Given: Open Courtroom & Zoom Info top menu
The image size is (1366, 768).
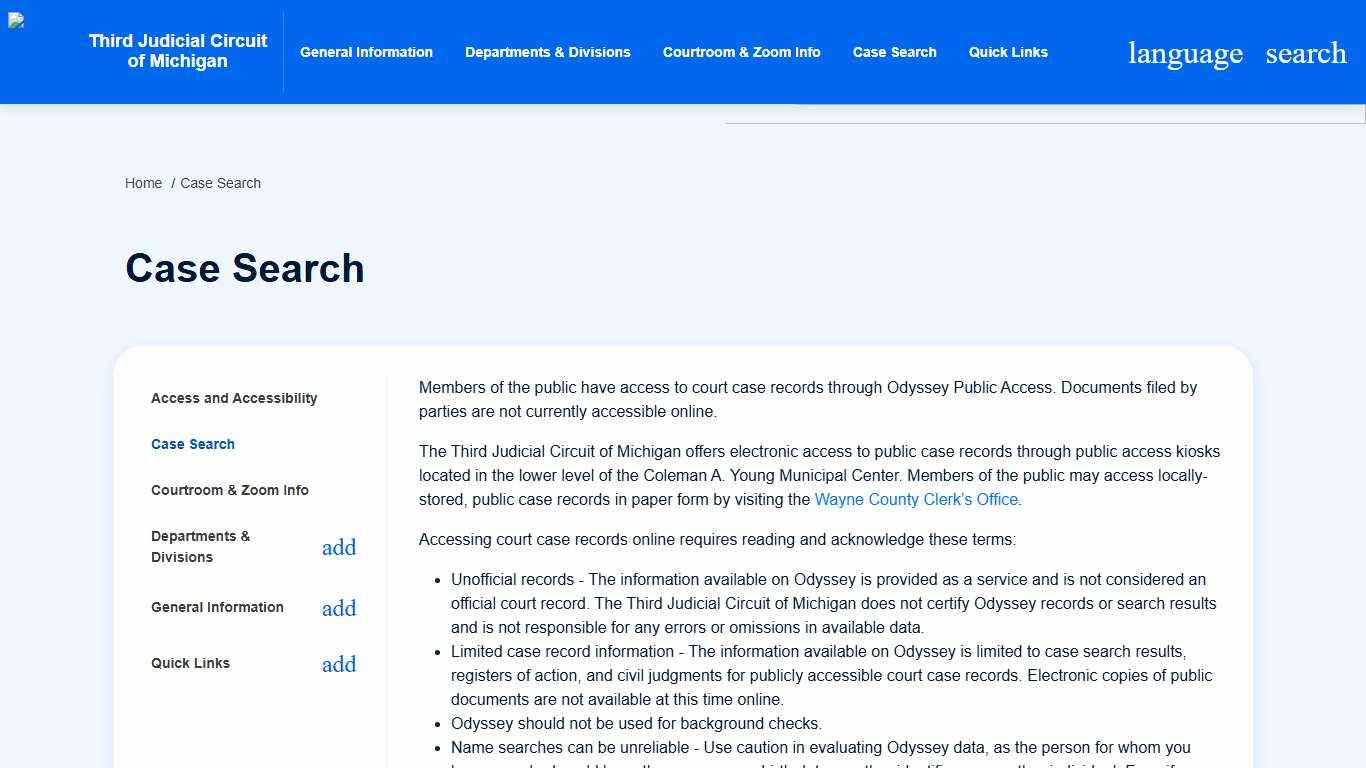Looking at the screenshot, I should (x=741, y=52).
